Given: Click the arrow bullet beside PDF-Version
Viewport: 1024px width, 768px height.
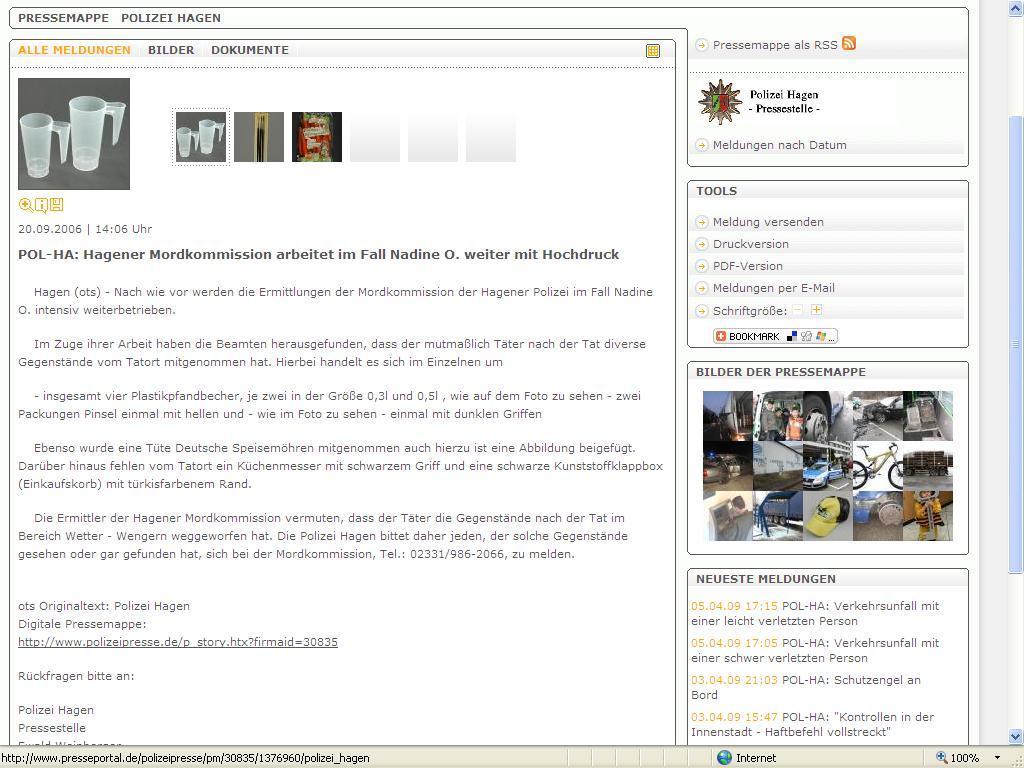Looking at the screenshot, I should point(702,266).
